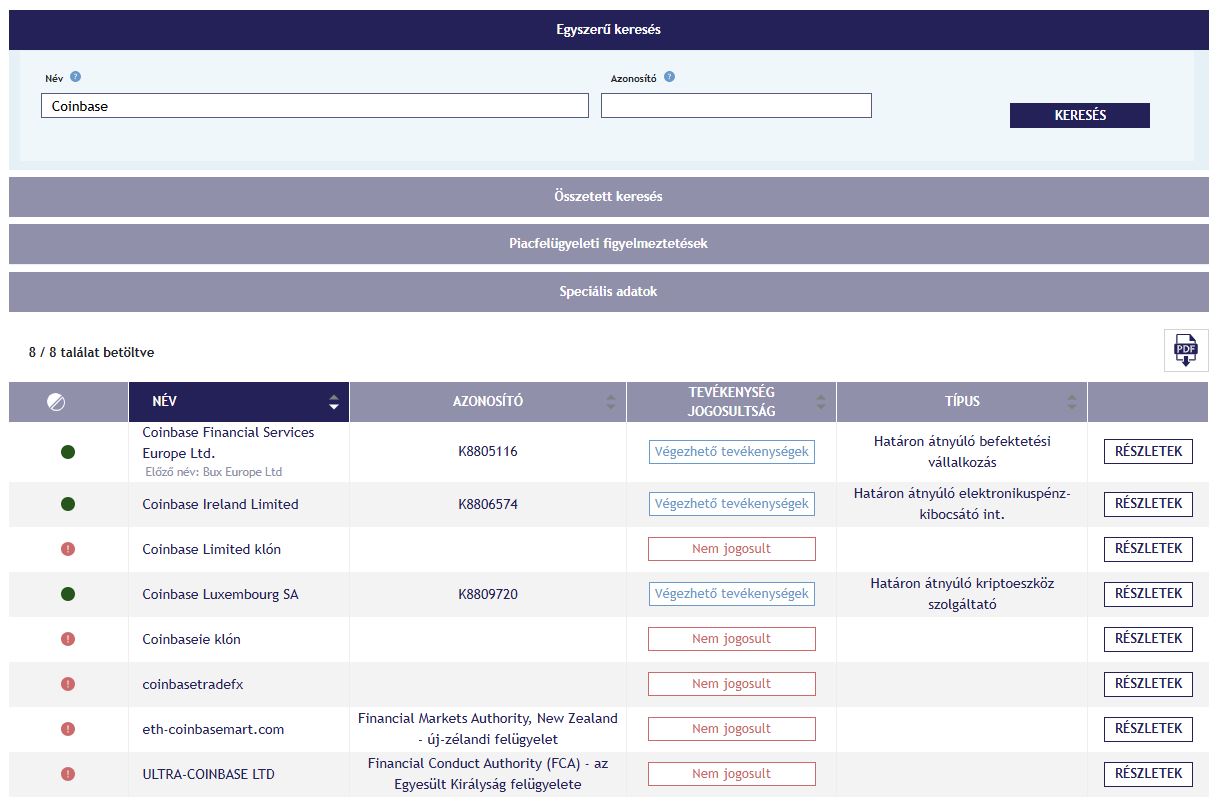Image resolution: width=1220 pixels, height=808 pixels.
Task: Open RÉSZLETEK for eth-coinbasemart.com
Action: click(1148, 729)
